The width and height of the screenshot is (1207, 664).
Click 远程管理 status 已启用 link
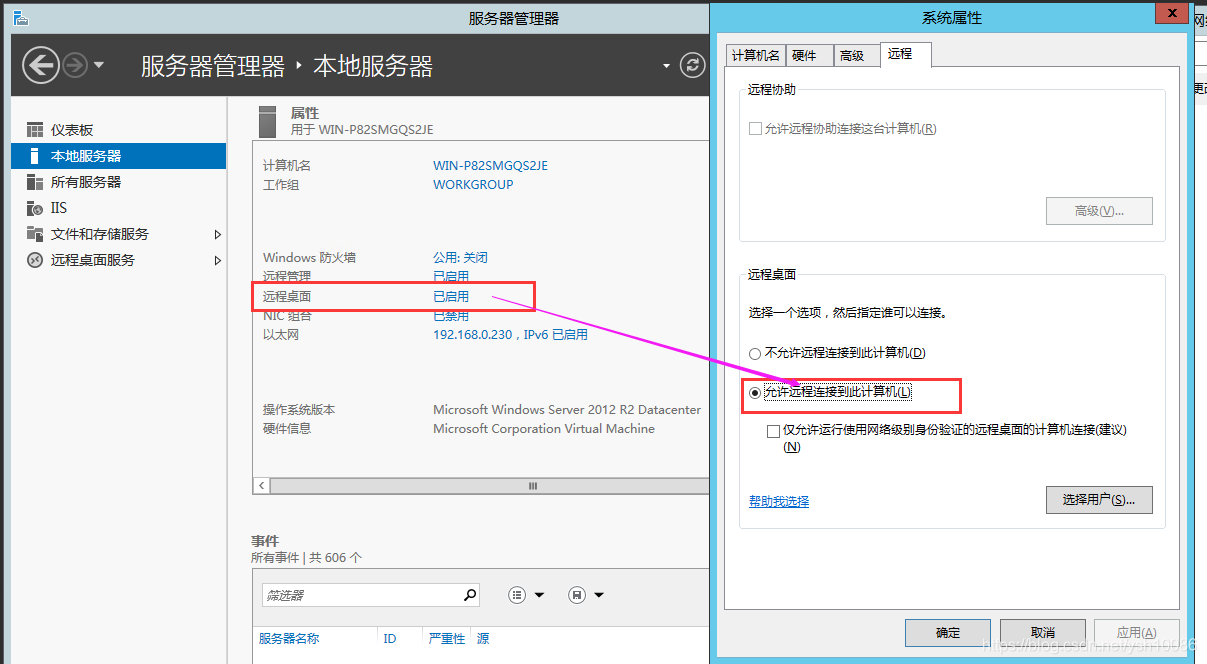(x=451, y=276)
